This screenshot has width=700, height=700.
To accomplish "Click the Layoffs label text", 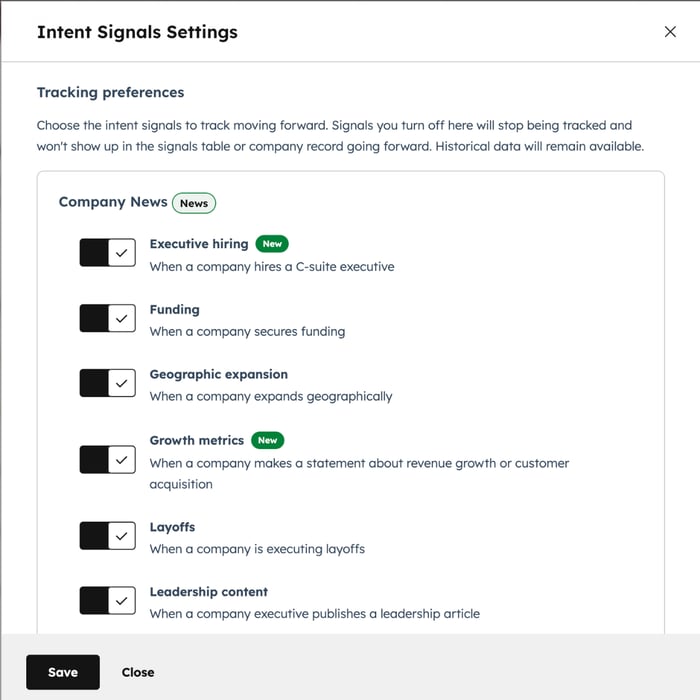I will point(172,527).
